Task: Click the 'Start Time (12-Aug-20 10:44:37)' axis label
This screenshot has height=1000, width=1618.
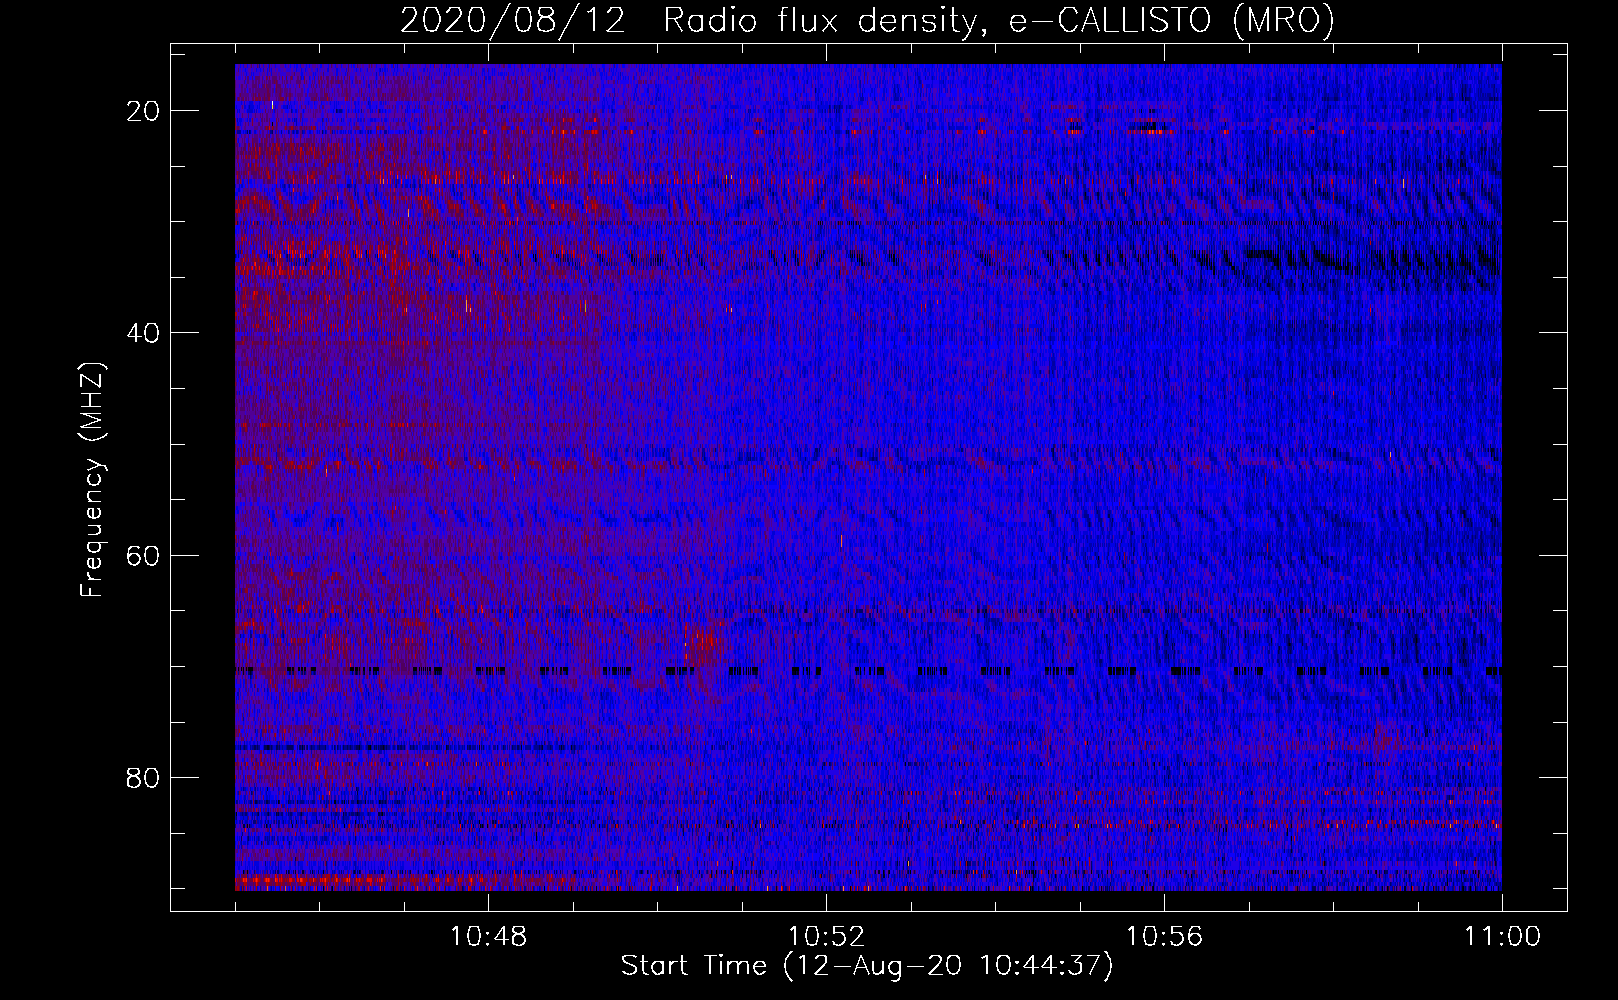Action: (867, 966)
